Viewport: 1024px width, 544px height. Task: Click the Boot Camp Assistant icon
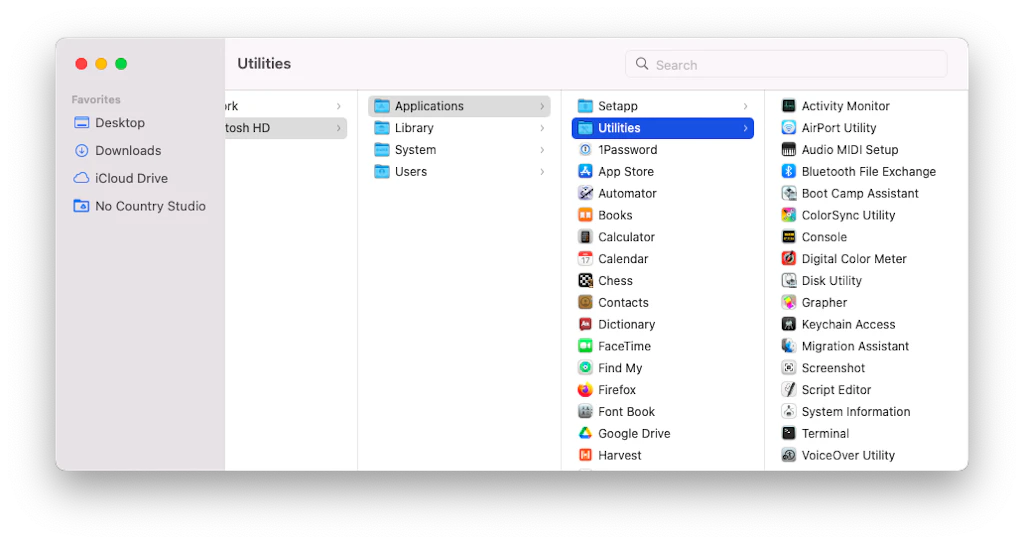pos(788,193)
